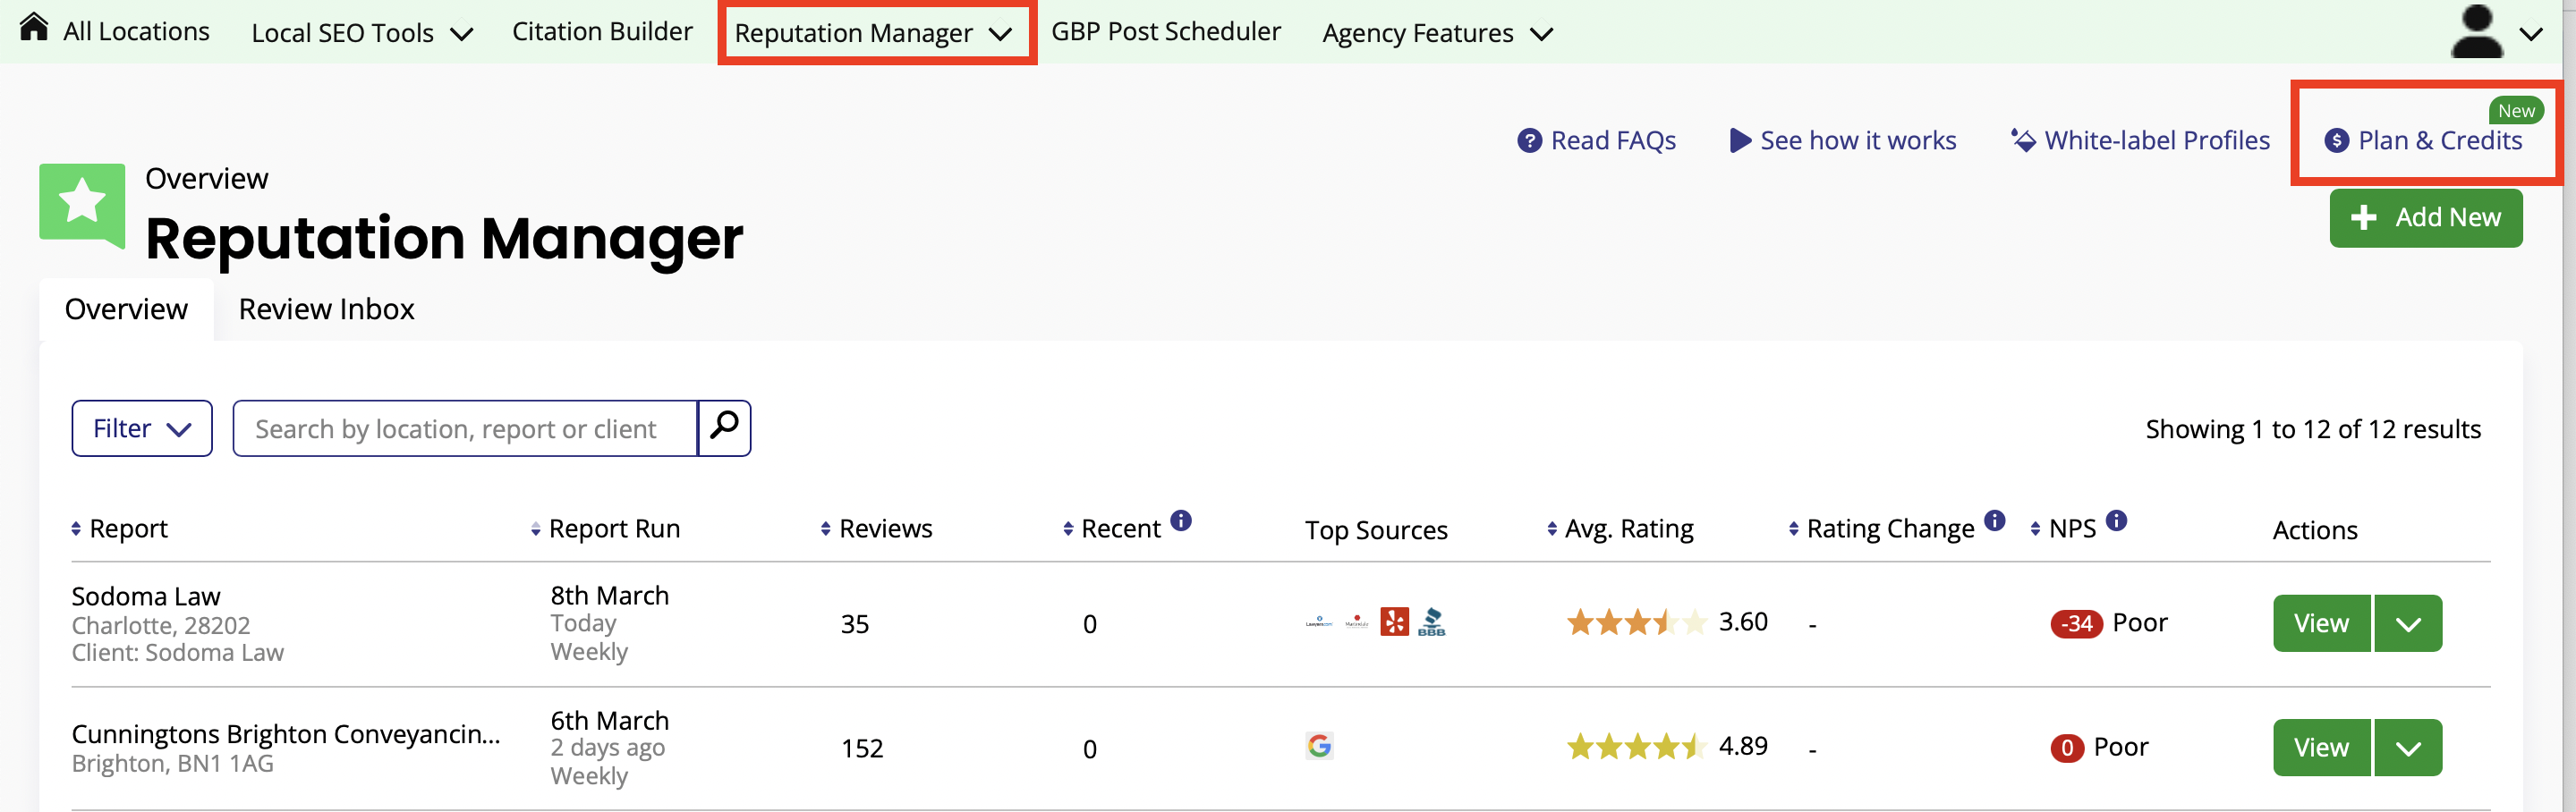Click 'Client: Sodoma Law' text
This screenshot has width=2576, height=812.
(x=178, y=653)
